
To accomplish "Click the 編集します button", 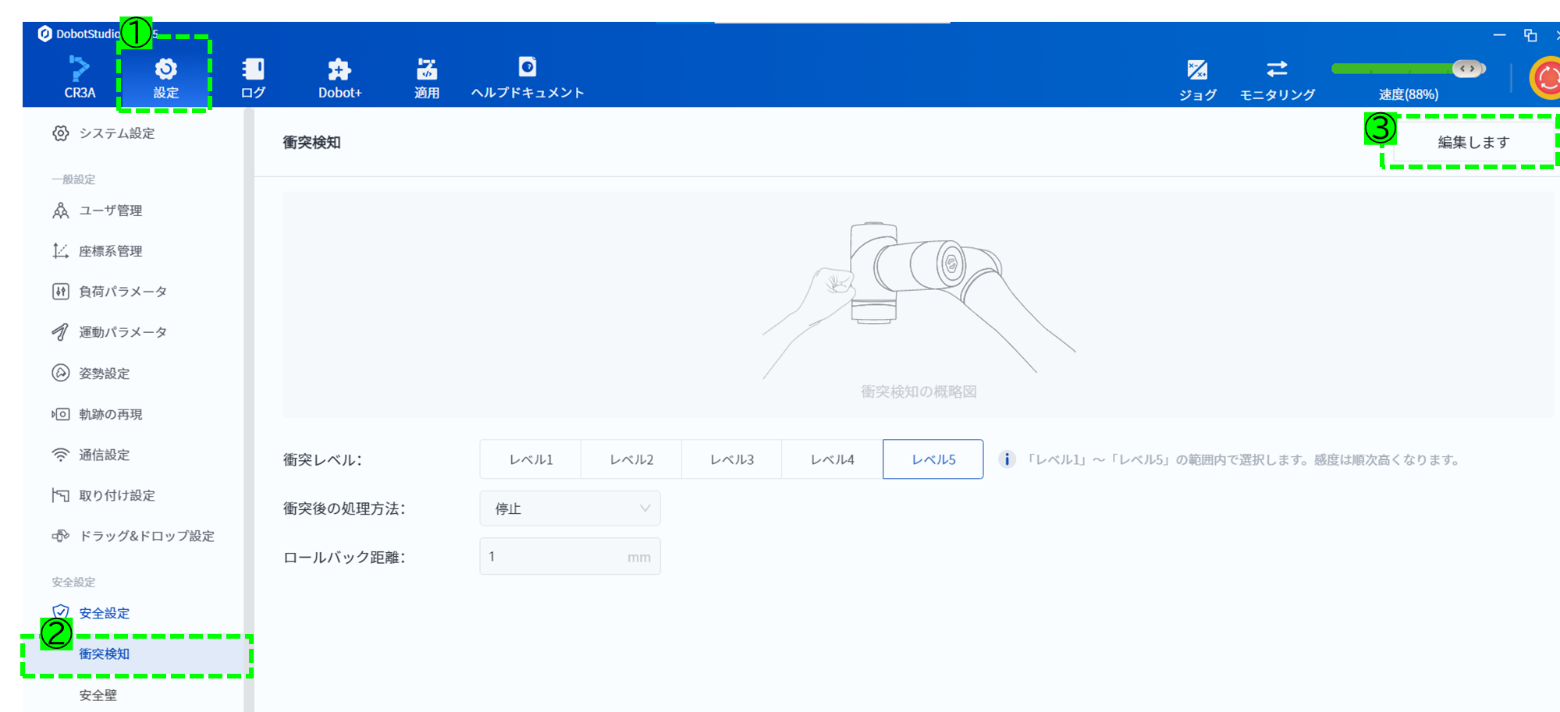I will click(x=1472, y=142).
